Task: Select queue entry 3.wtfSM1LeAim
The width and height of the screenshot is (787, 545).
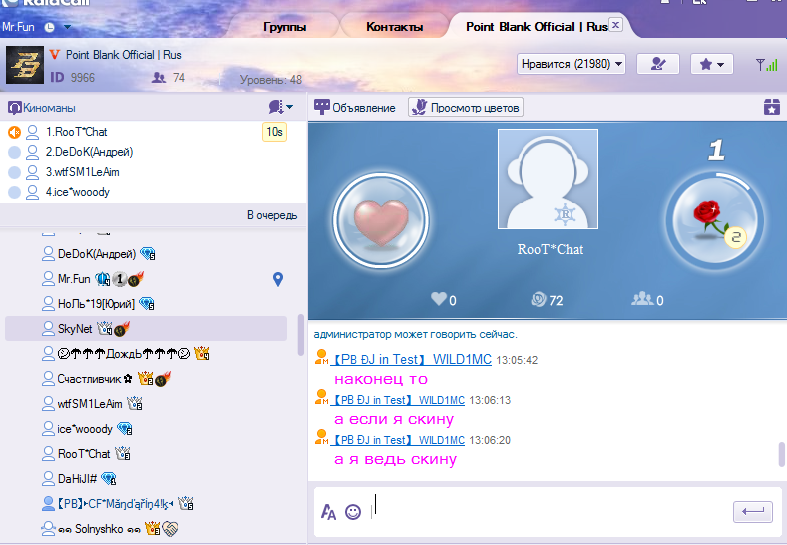Action: pyautogui.click(x=153, y=172)
